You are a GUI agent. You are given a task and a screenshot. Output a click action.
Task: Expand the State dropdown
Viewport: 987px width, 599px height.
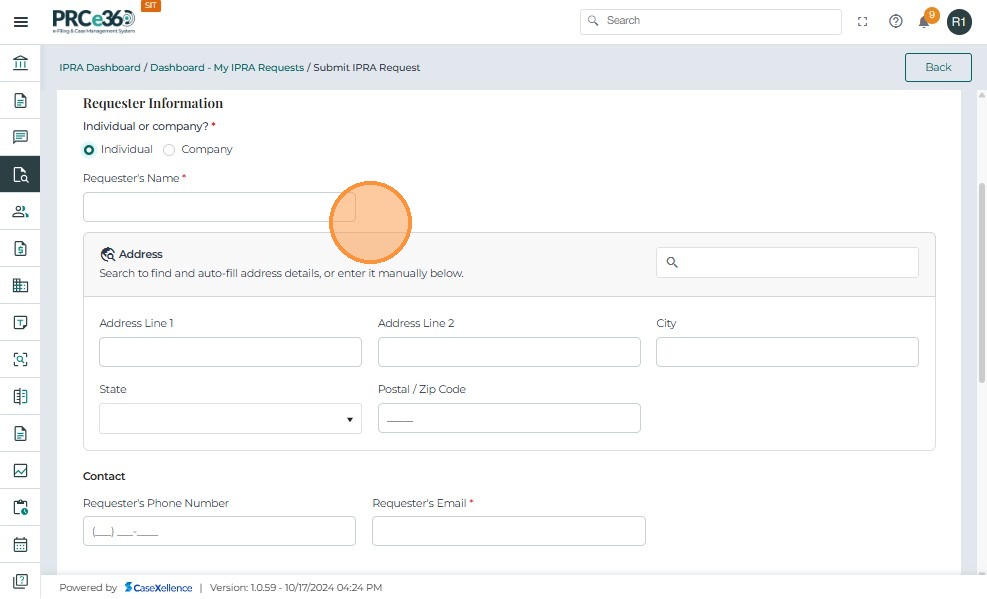(230, 419)
